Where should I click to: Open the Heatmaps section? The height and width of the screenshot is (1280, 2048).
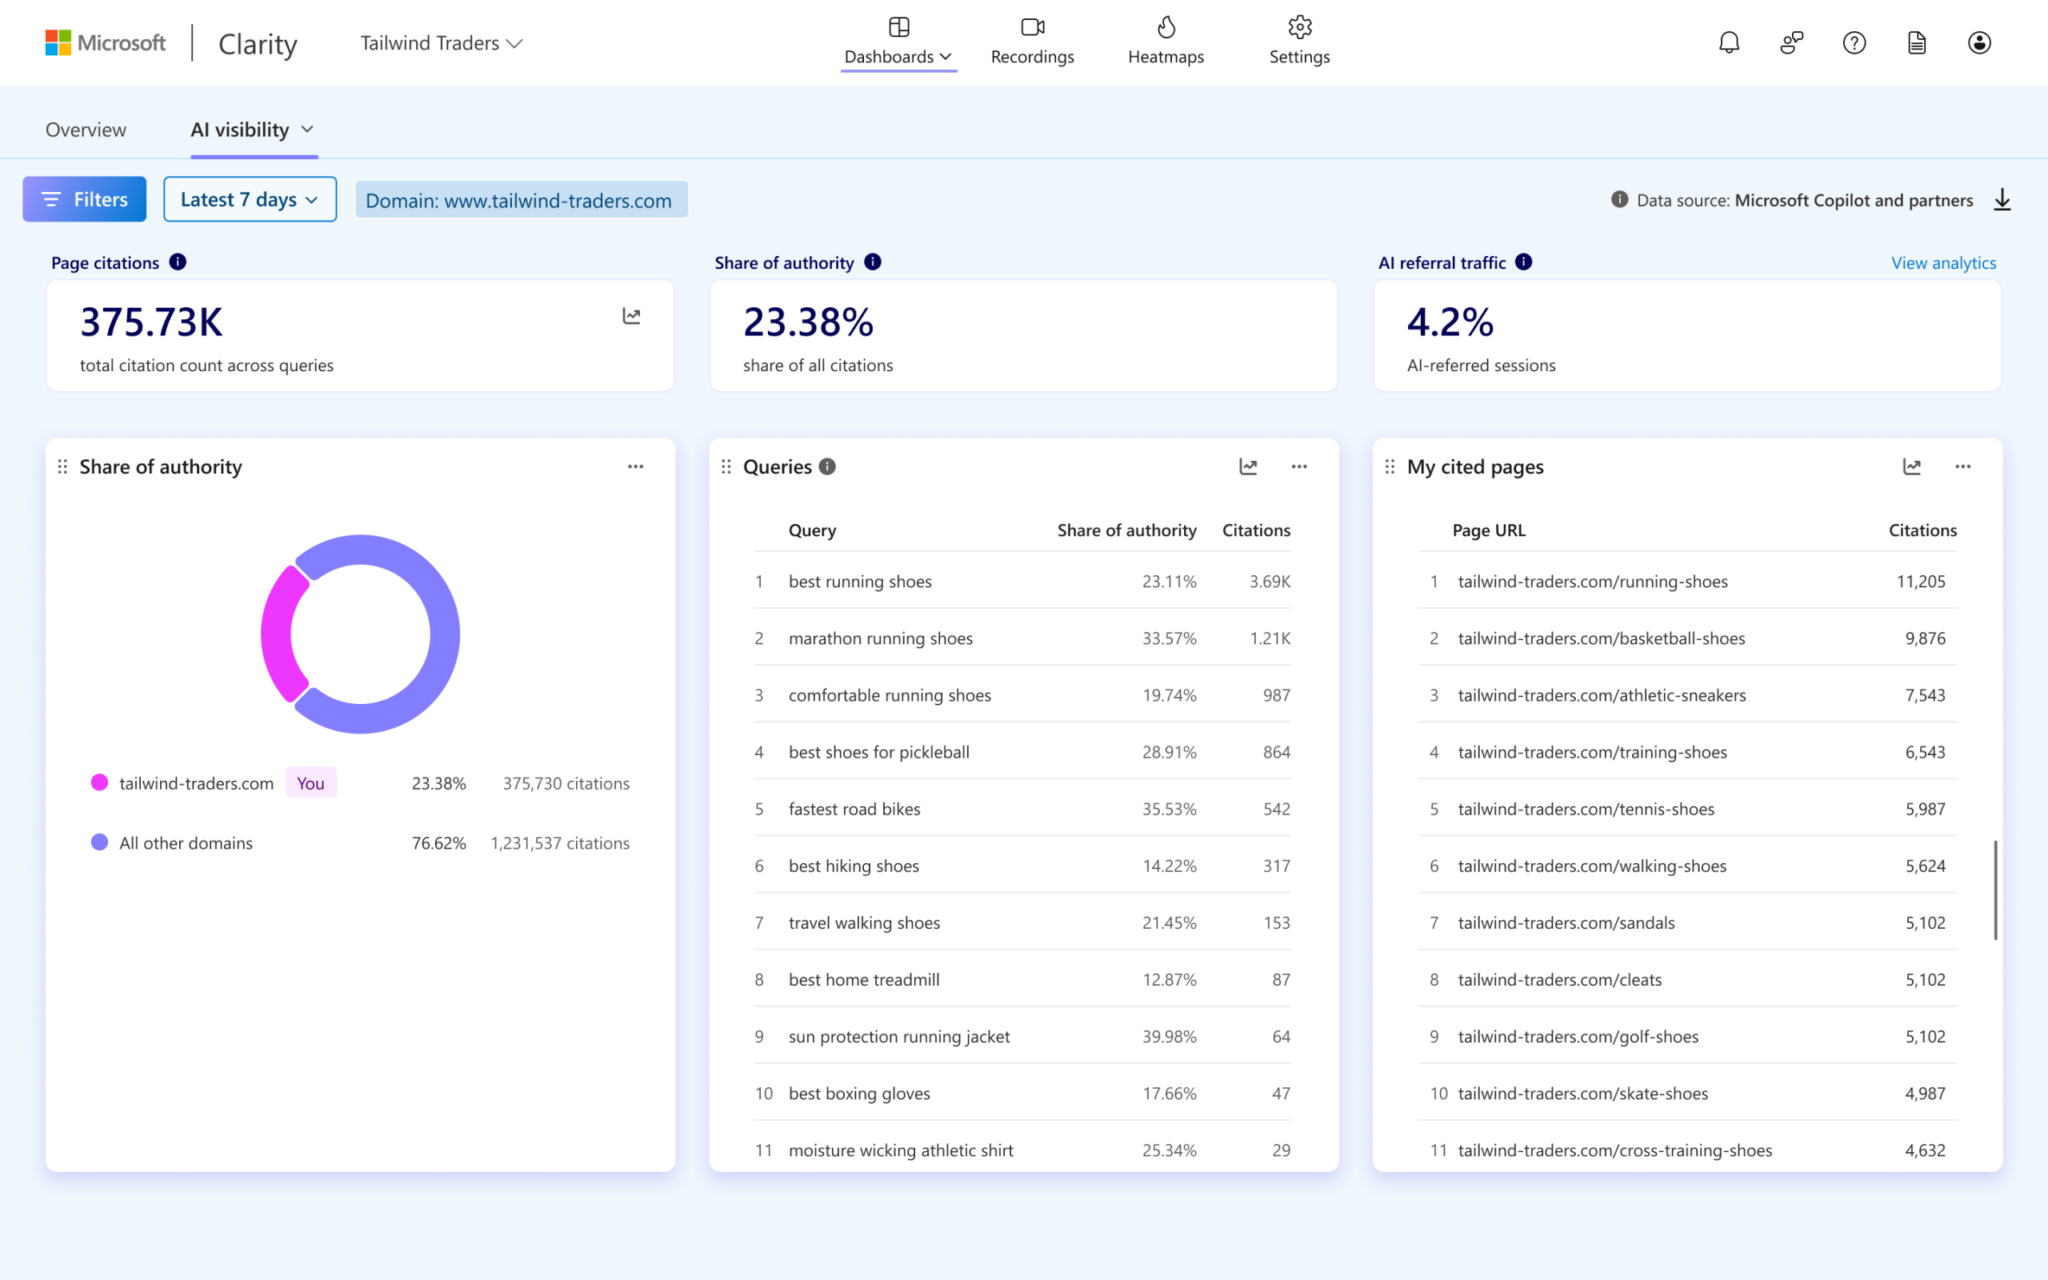pos(1166,43)
